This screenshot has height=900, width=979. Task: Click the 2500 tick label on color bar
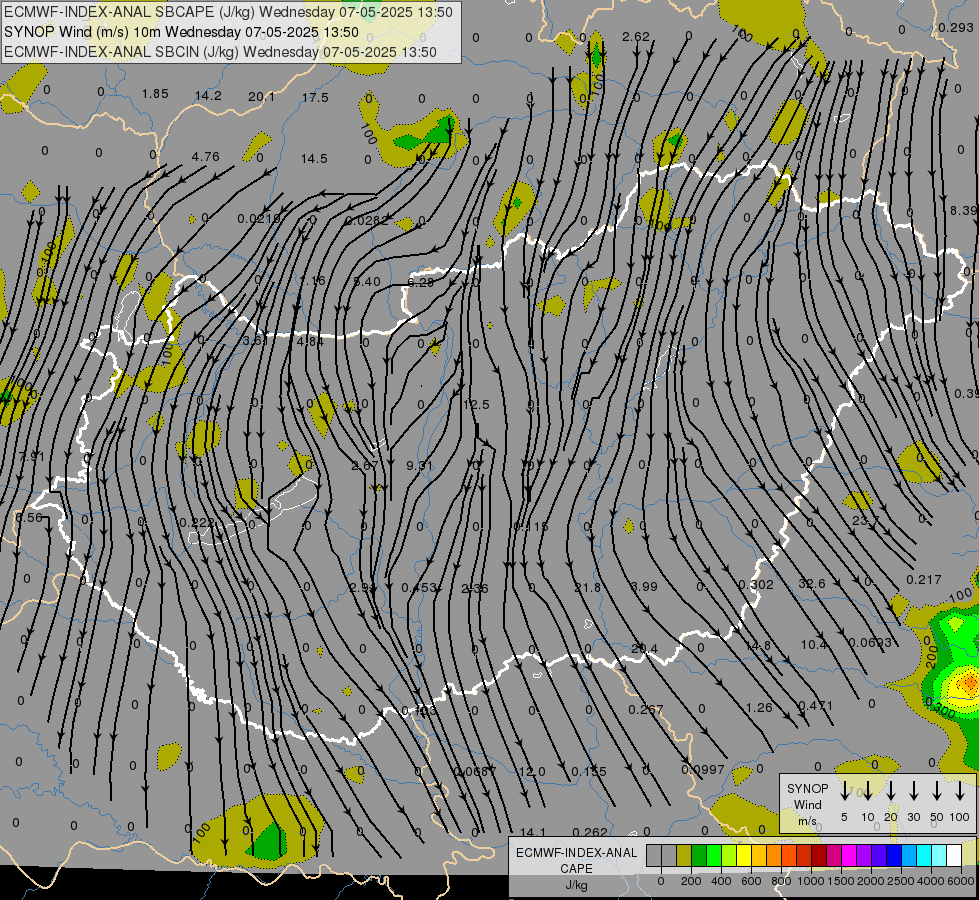pos(901,881)
